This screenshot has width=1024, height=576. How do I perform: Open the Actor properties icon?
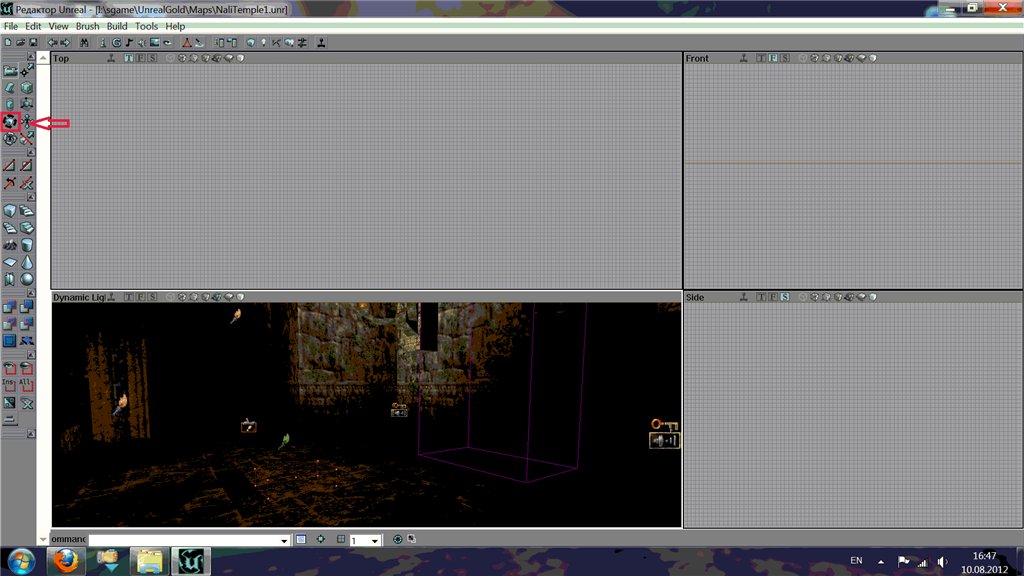220,42
